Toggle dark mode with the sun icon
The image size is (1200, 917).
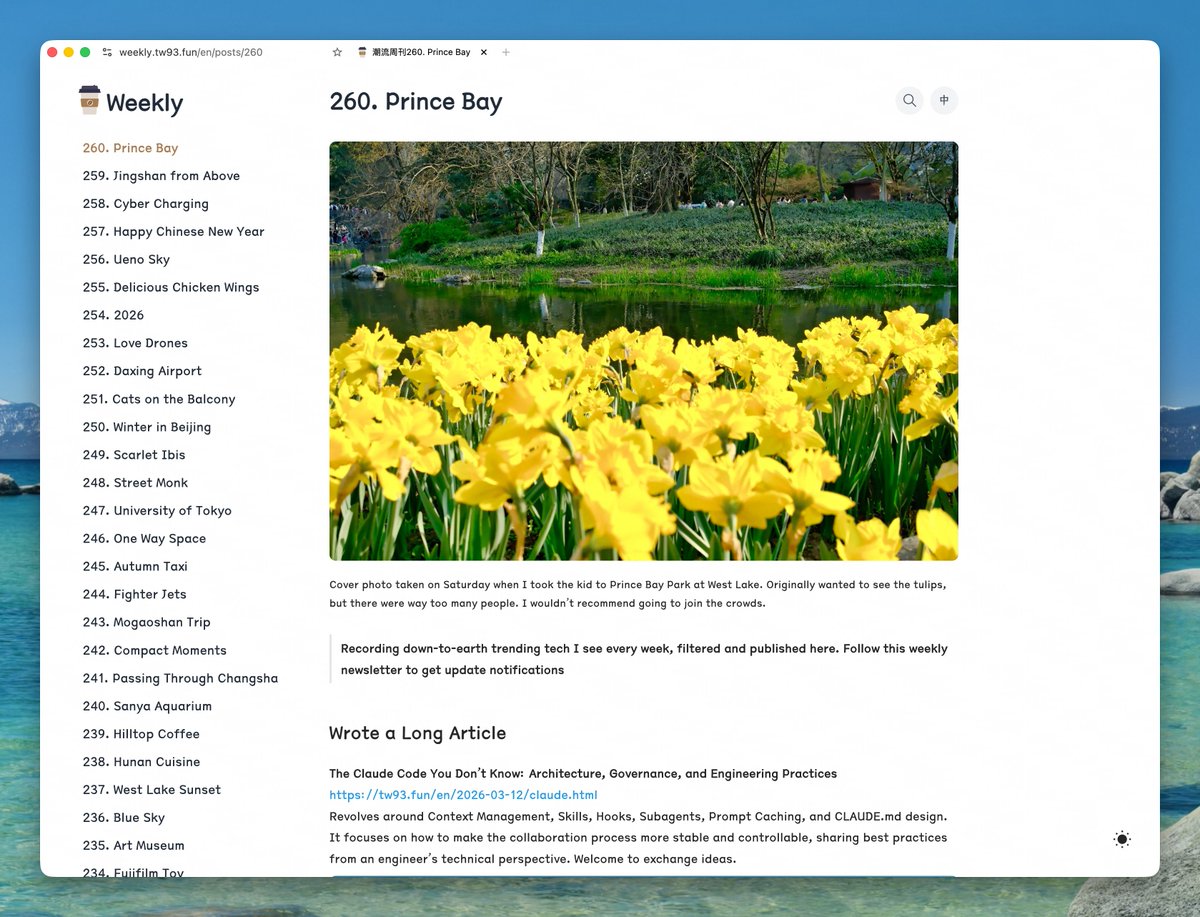[1122, 839]
